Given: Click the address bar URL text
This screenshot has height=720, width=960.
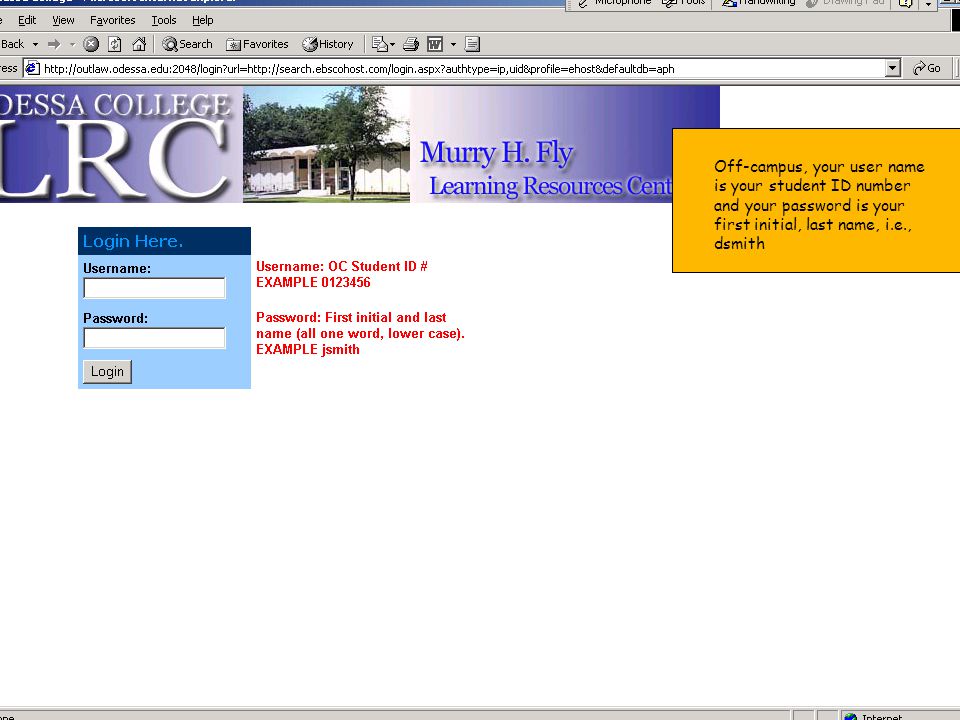Looking at the screenshot, I should (359, 69).
